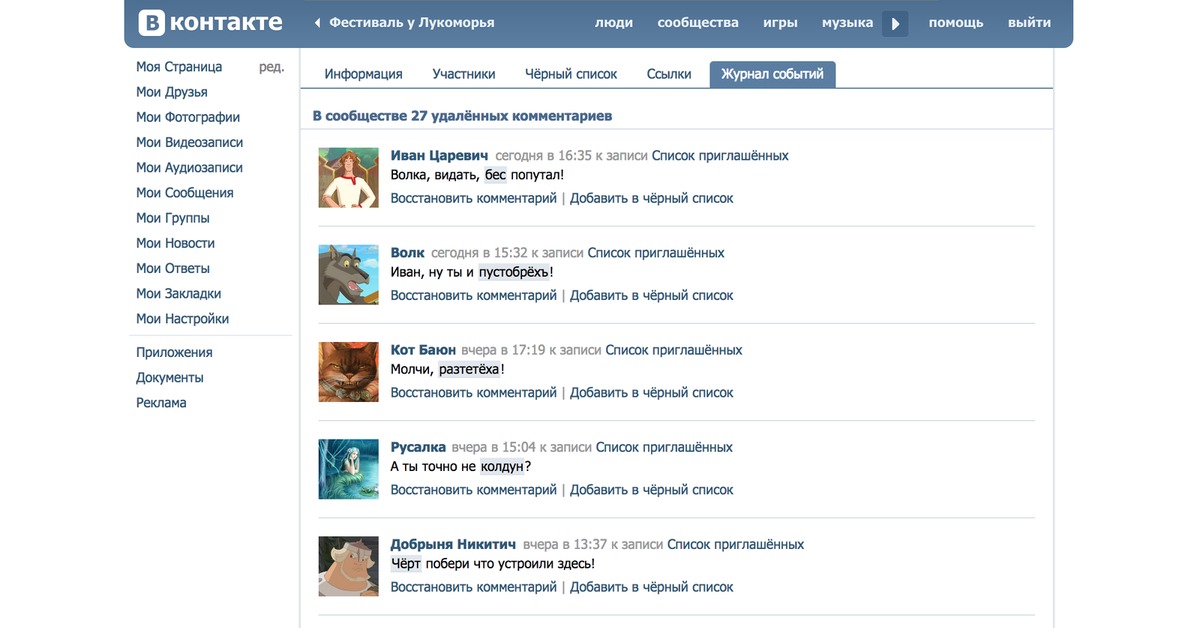Open Список приглашённых post from Русалка's comment
Screen dimensions: 1200x628
point(664,447)
